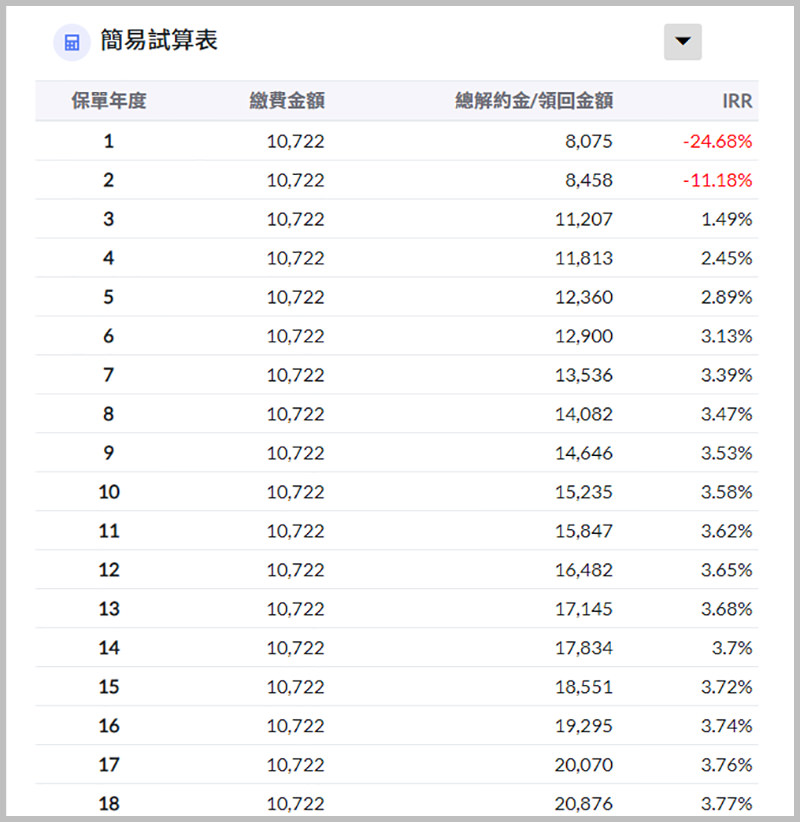Image resolution: width=800 pixels, height=822 pixels.
Task: Click the IRR value 3.13%
Action: 727,336
